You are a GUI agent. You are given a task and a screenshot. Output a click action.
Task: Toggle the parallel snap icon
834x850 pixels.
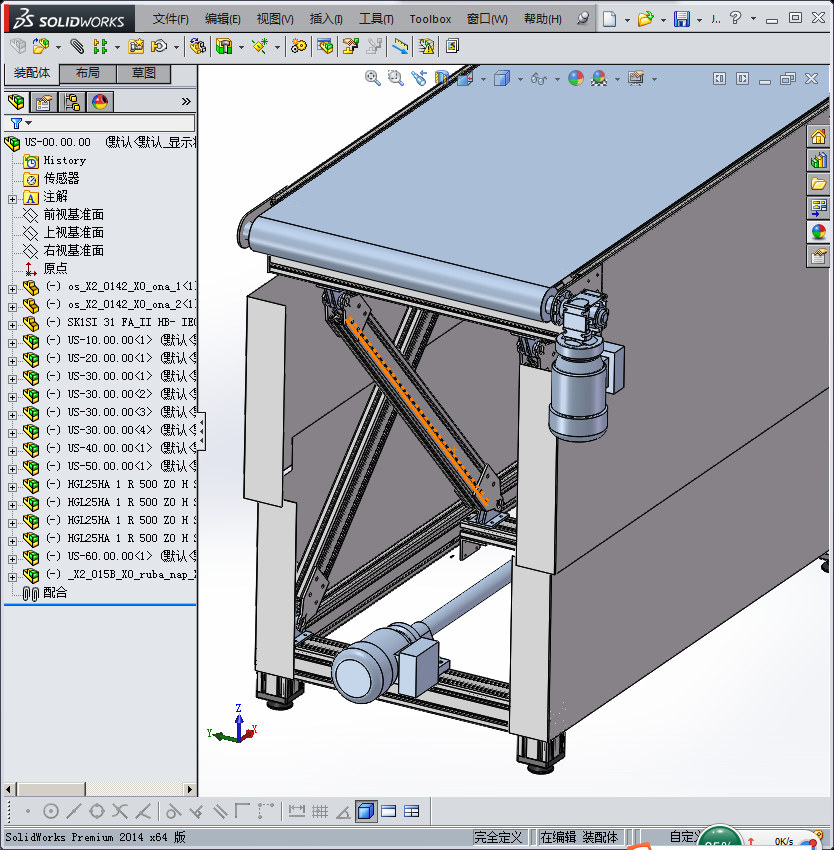coord(220,812)
